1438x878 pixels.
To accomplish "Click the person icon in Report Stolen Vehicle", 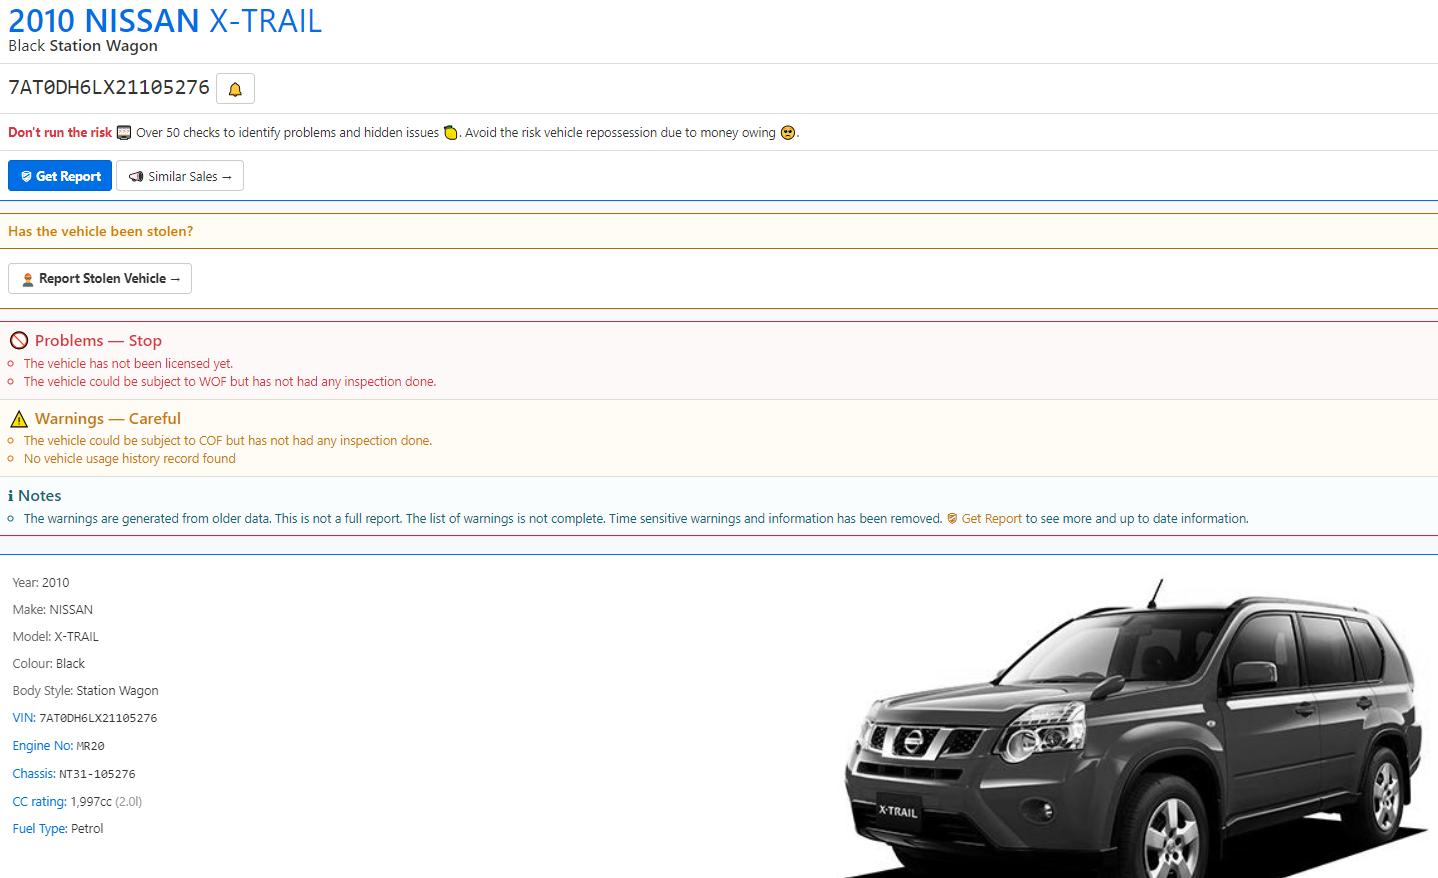I will (x=28, y=280).
